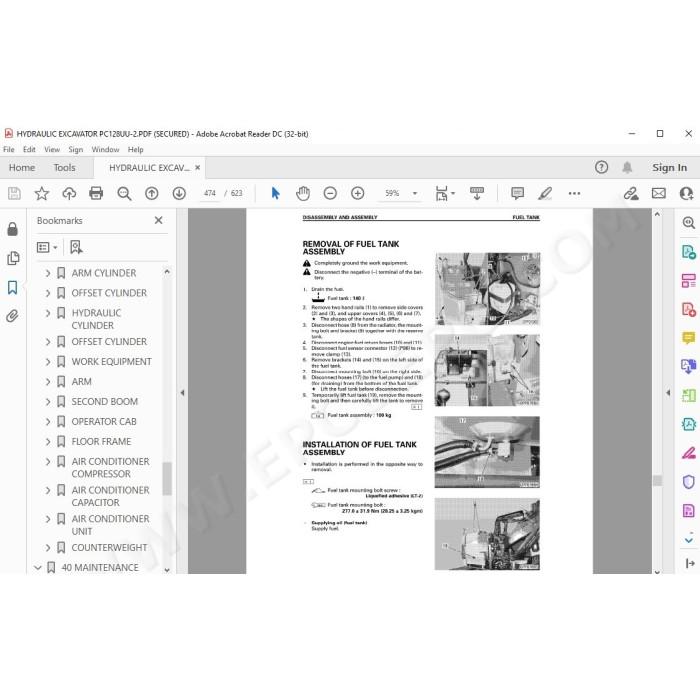This screenshot has width=700, height=700.
Task: Click the Save file icon
Action: point(14,193)
